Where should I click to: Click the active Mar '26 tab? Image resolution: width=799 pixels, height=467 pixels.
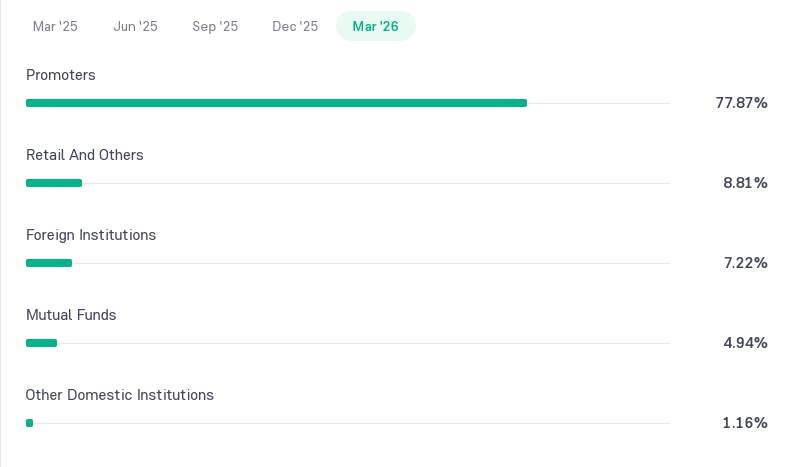(376, 26)
